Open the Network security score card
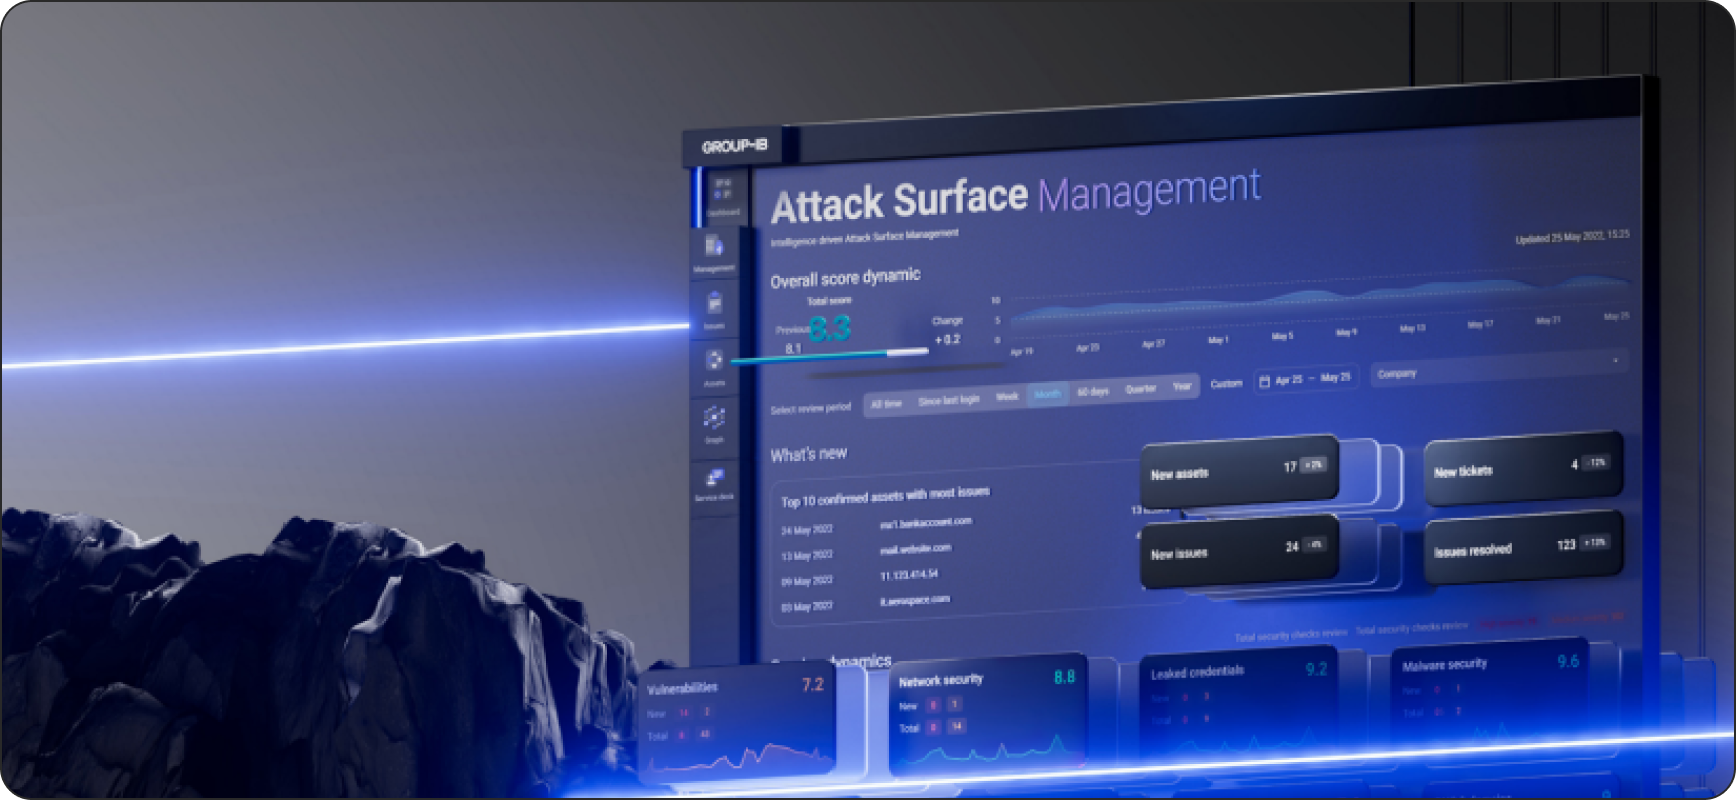This screenshot has height=800, width=1736. 988,714
